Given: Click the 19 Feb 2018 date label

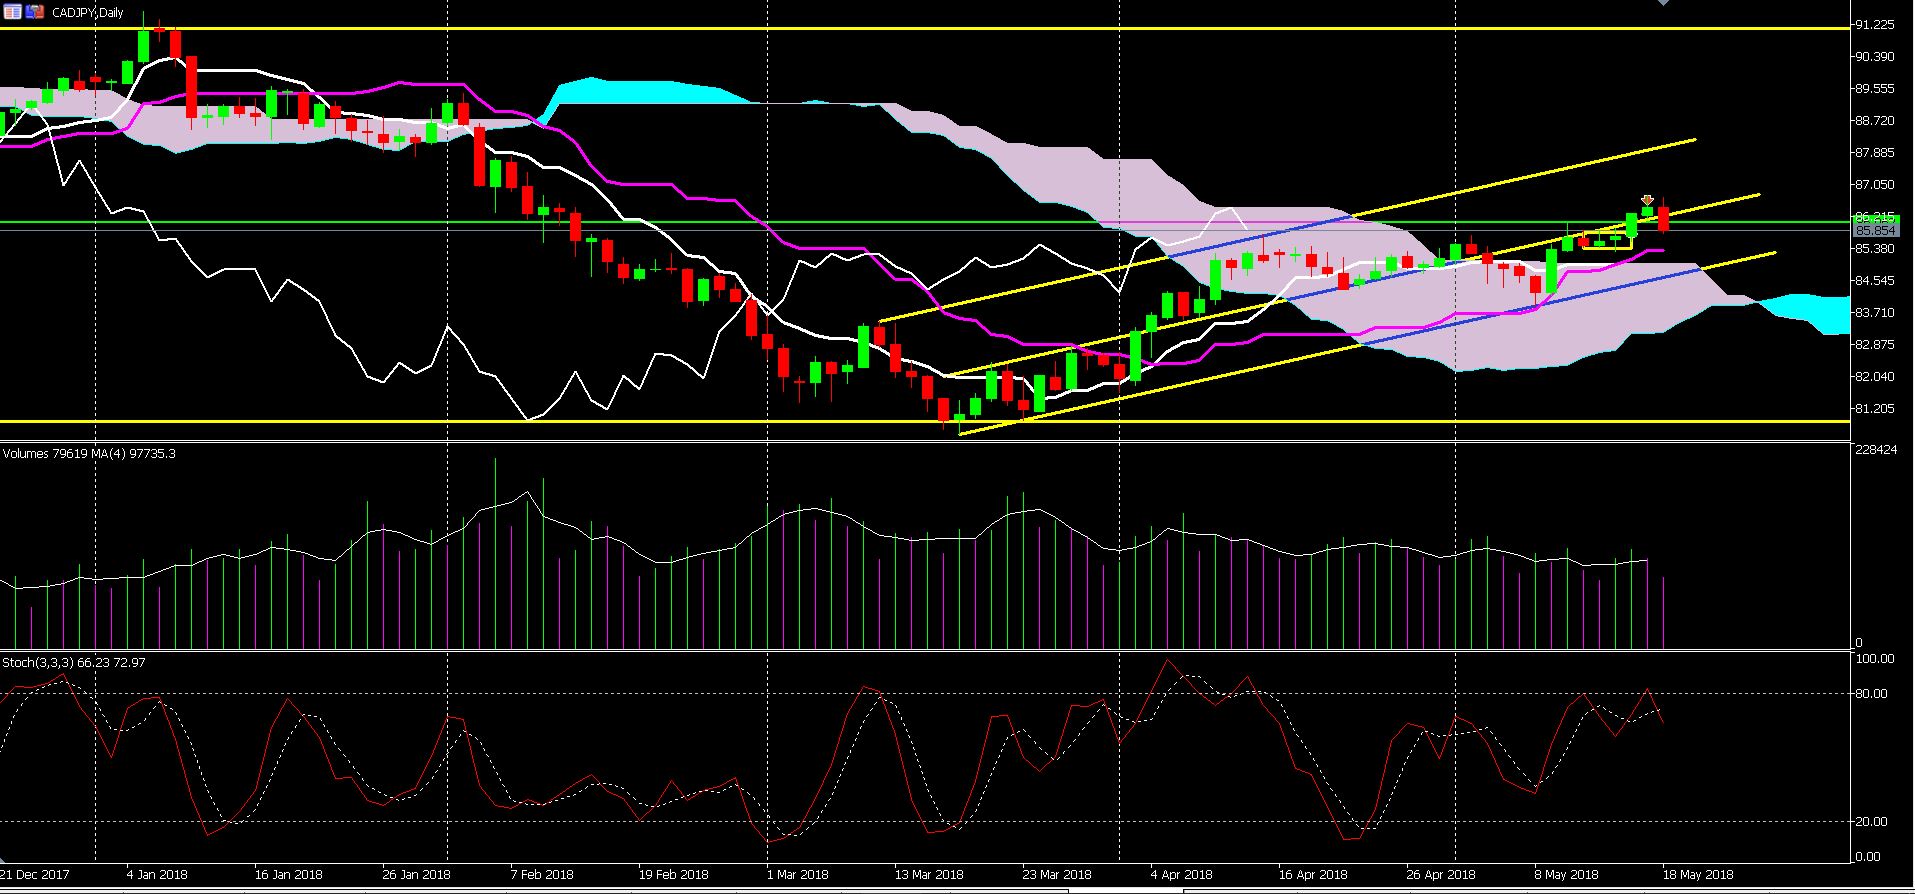Looking at the screenshot, I should tap(673, 875).
